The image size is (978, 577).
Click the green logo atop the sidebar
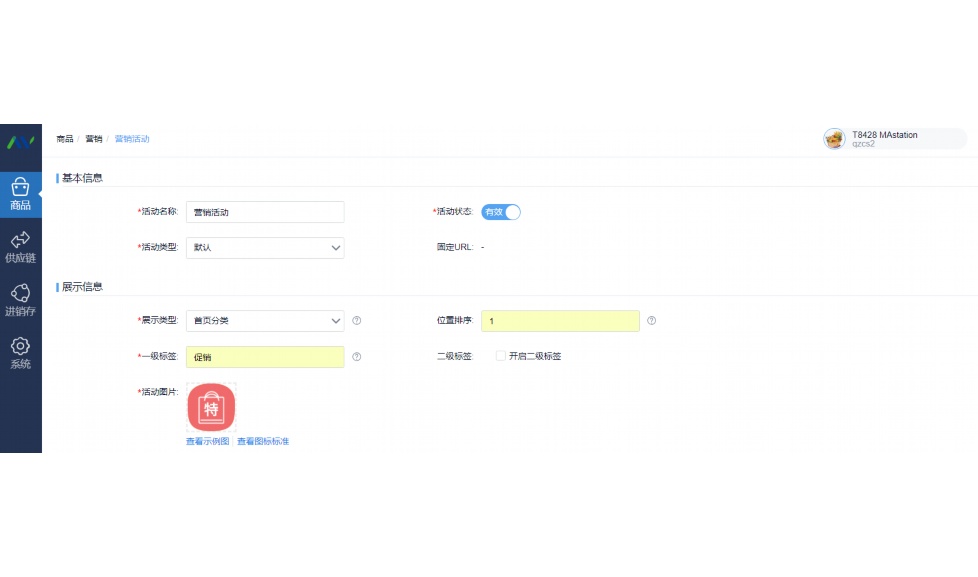20,142
